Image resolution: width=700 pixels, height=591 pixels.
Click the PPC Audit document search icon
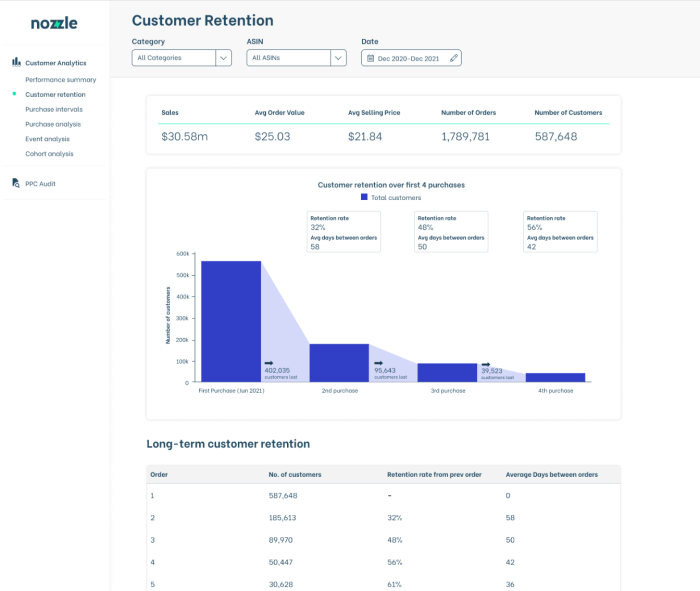click(x=16, y=183)
